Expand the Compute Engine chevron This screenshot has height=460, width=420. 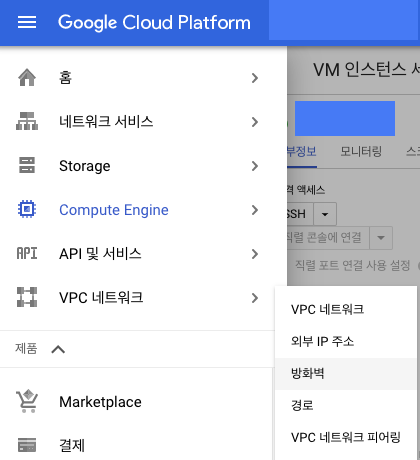255,210
